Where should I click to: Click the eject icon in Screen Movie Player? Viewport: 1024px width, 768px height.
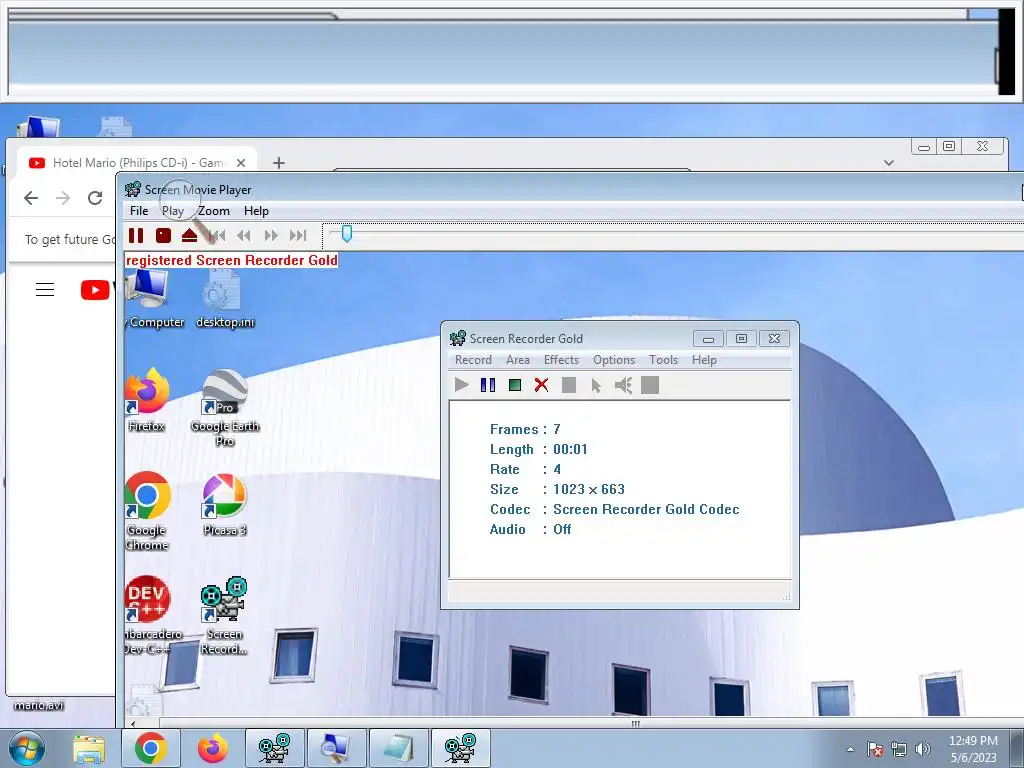189,235
